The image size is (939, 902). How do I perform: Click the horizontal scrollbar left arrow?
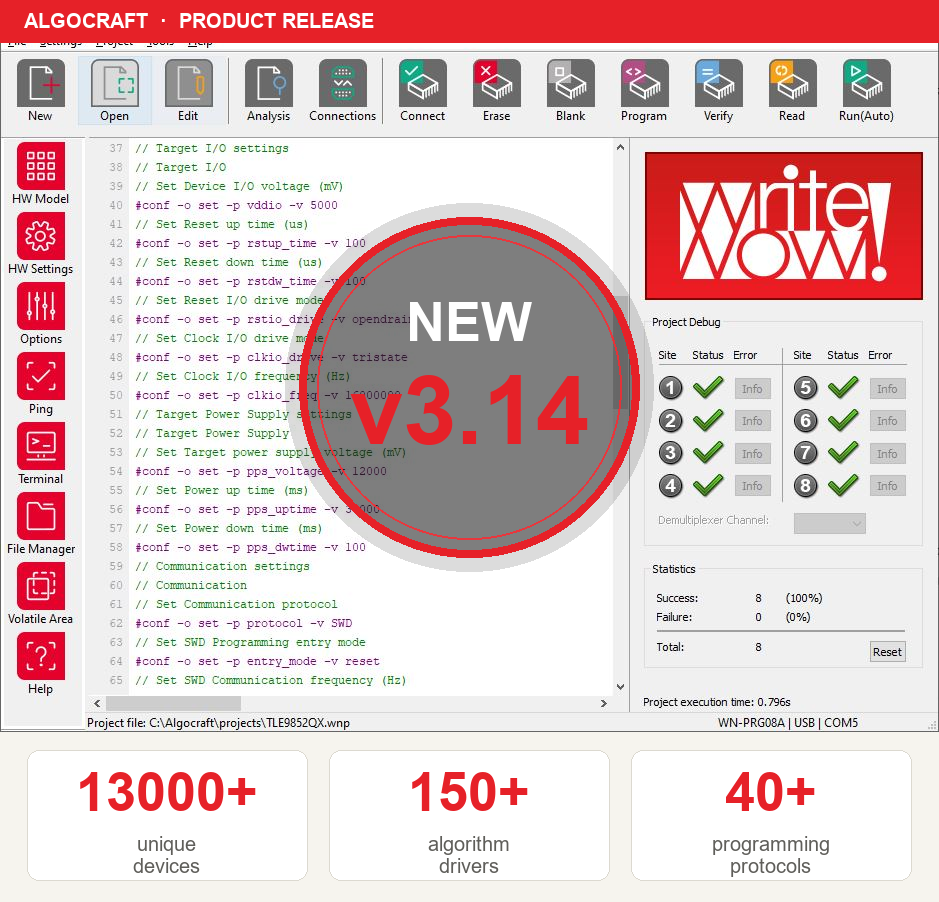(x=97, y=704)
